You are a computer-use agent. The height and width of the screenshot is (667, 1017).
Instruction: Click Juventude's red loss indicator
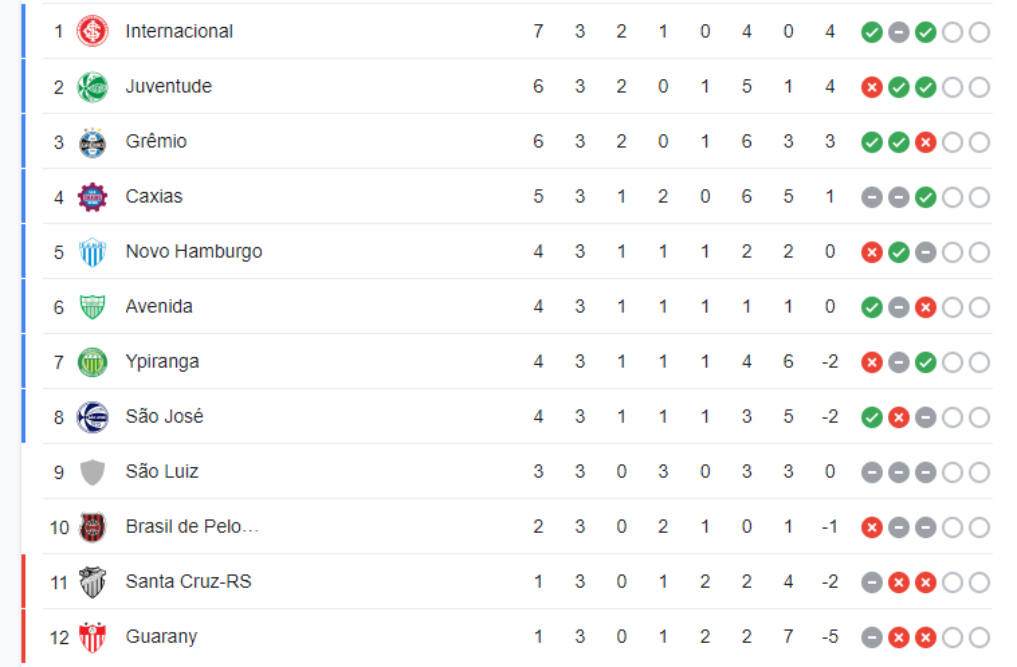click(x=872, y=87)
